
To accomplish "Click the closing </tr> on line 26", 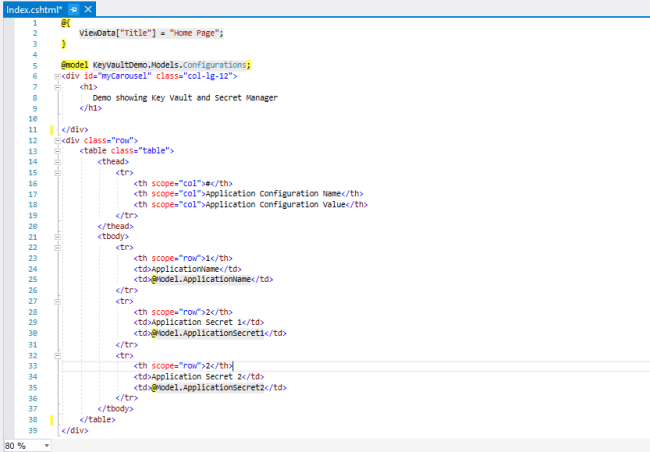I will [x=126, y=290].
